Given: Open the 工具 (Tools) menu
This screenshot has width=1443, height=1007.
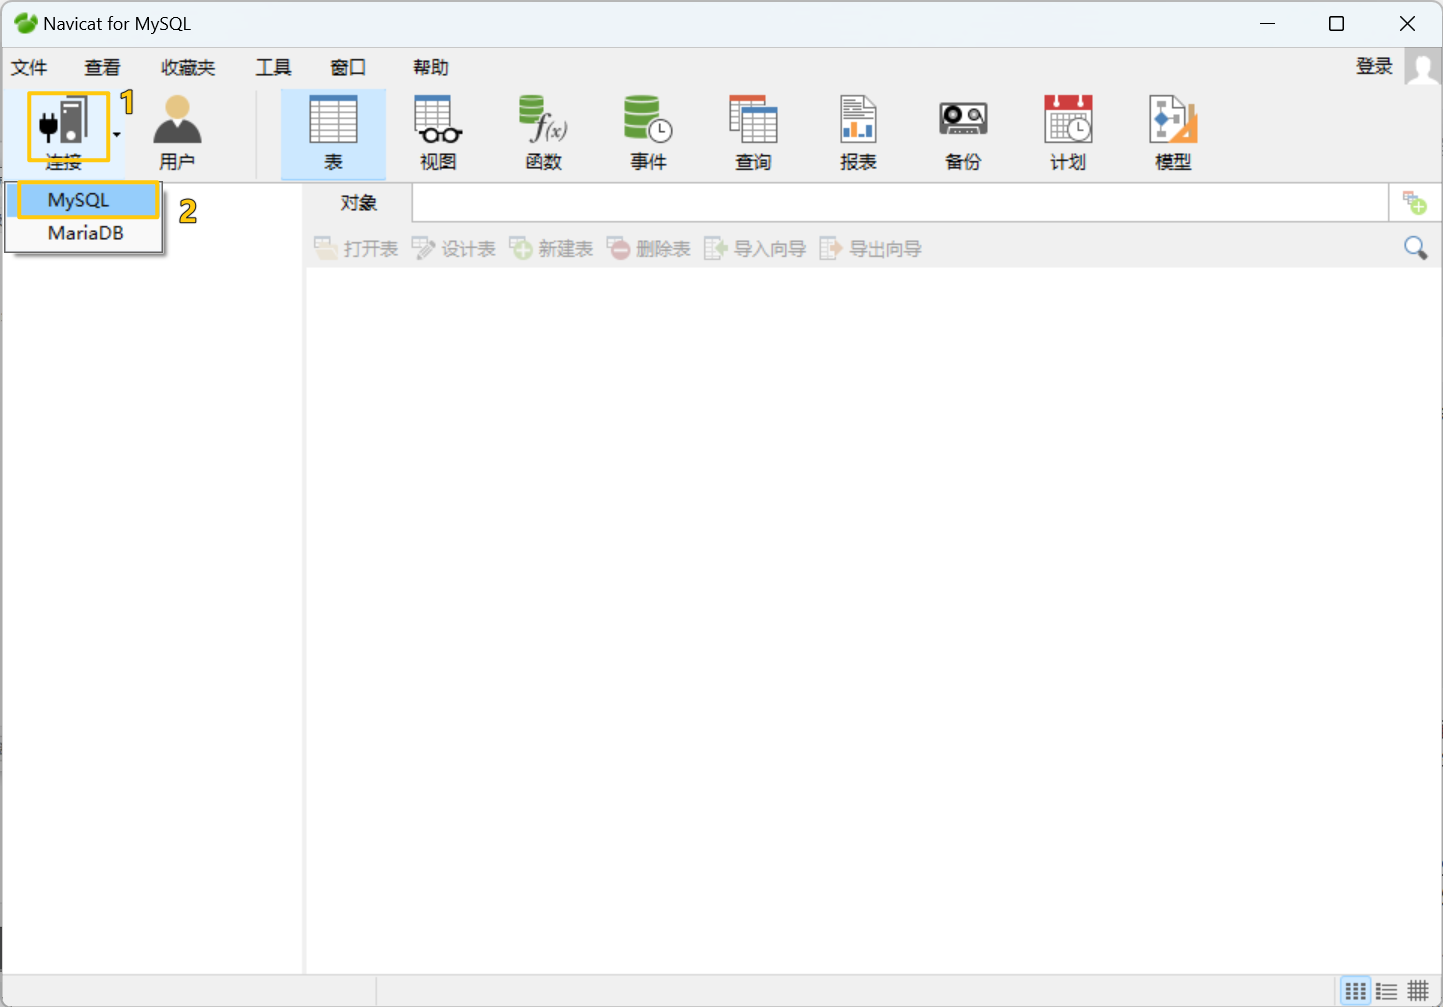Looking at the screenshot, I should [273, 67].
